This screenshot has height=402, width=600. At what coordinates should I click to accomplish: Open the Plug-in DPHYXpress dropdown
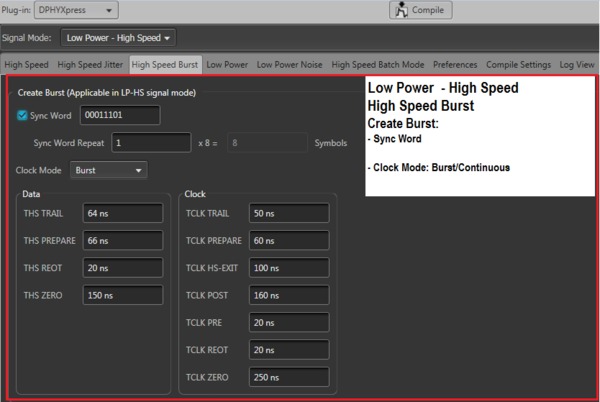click(x=76, y=10)
